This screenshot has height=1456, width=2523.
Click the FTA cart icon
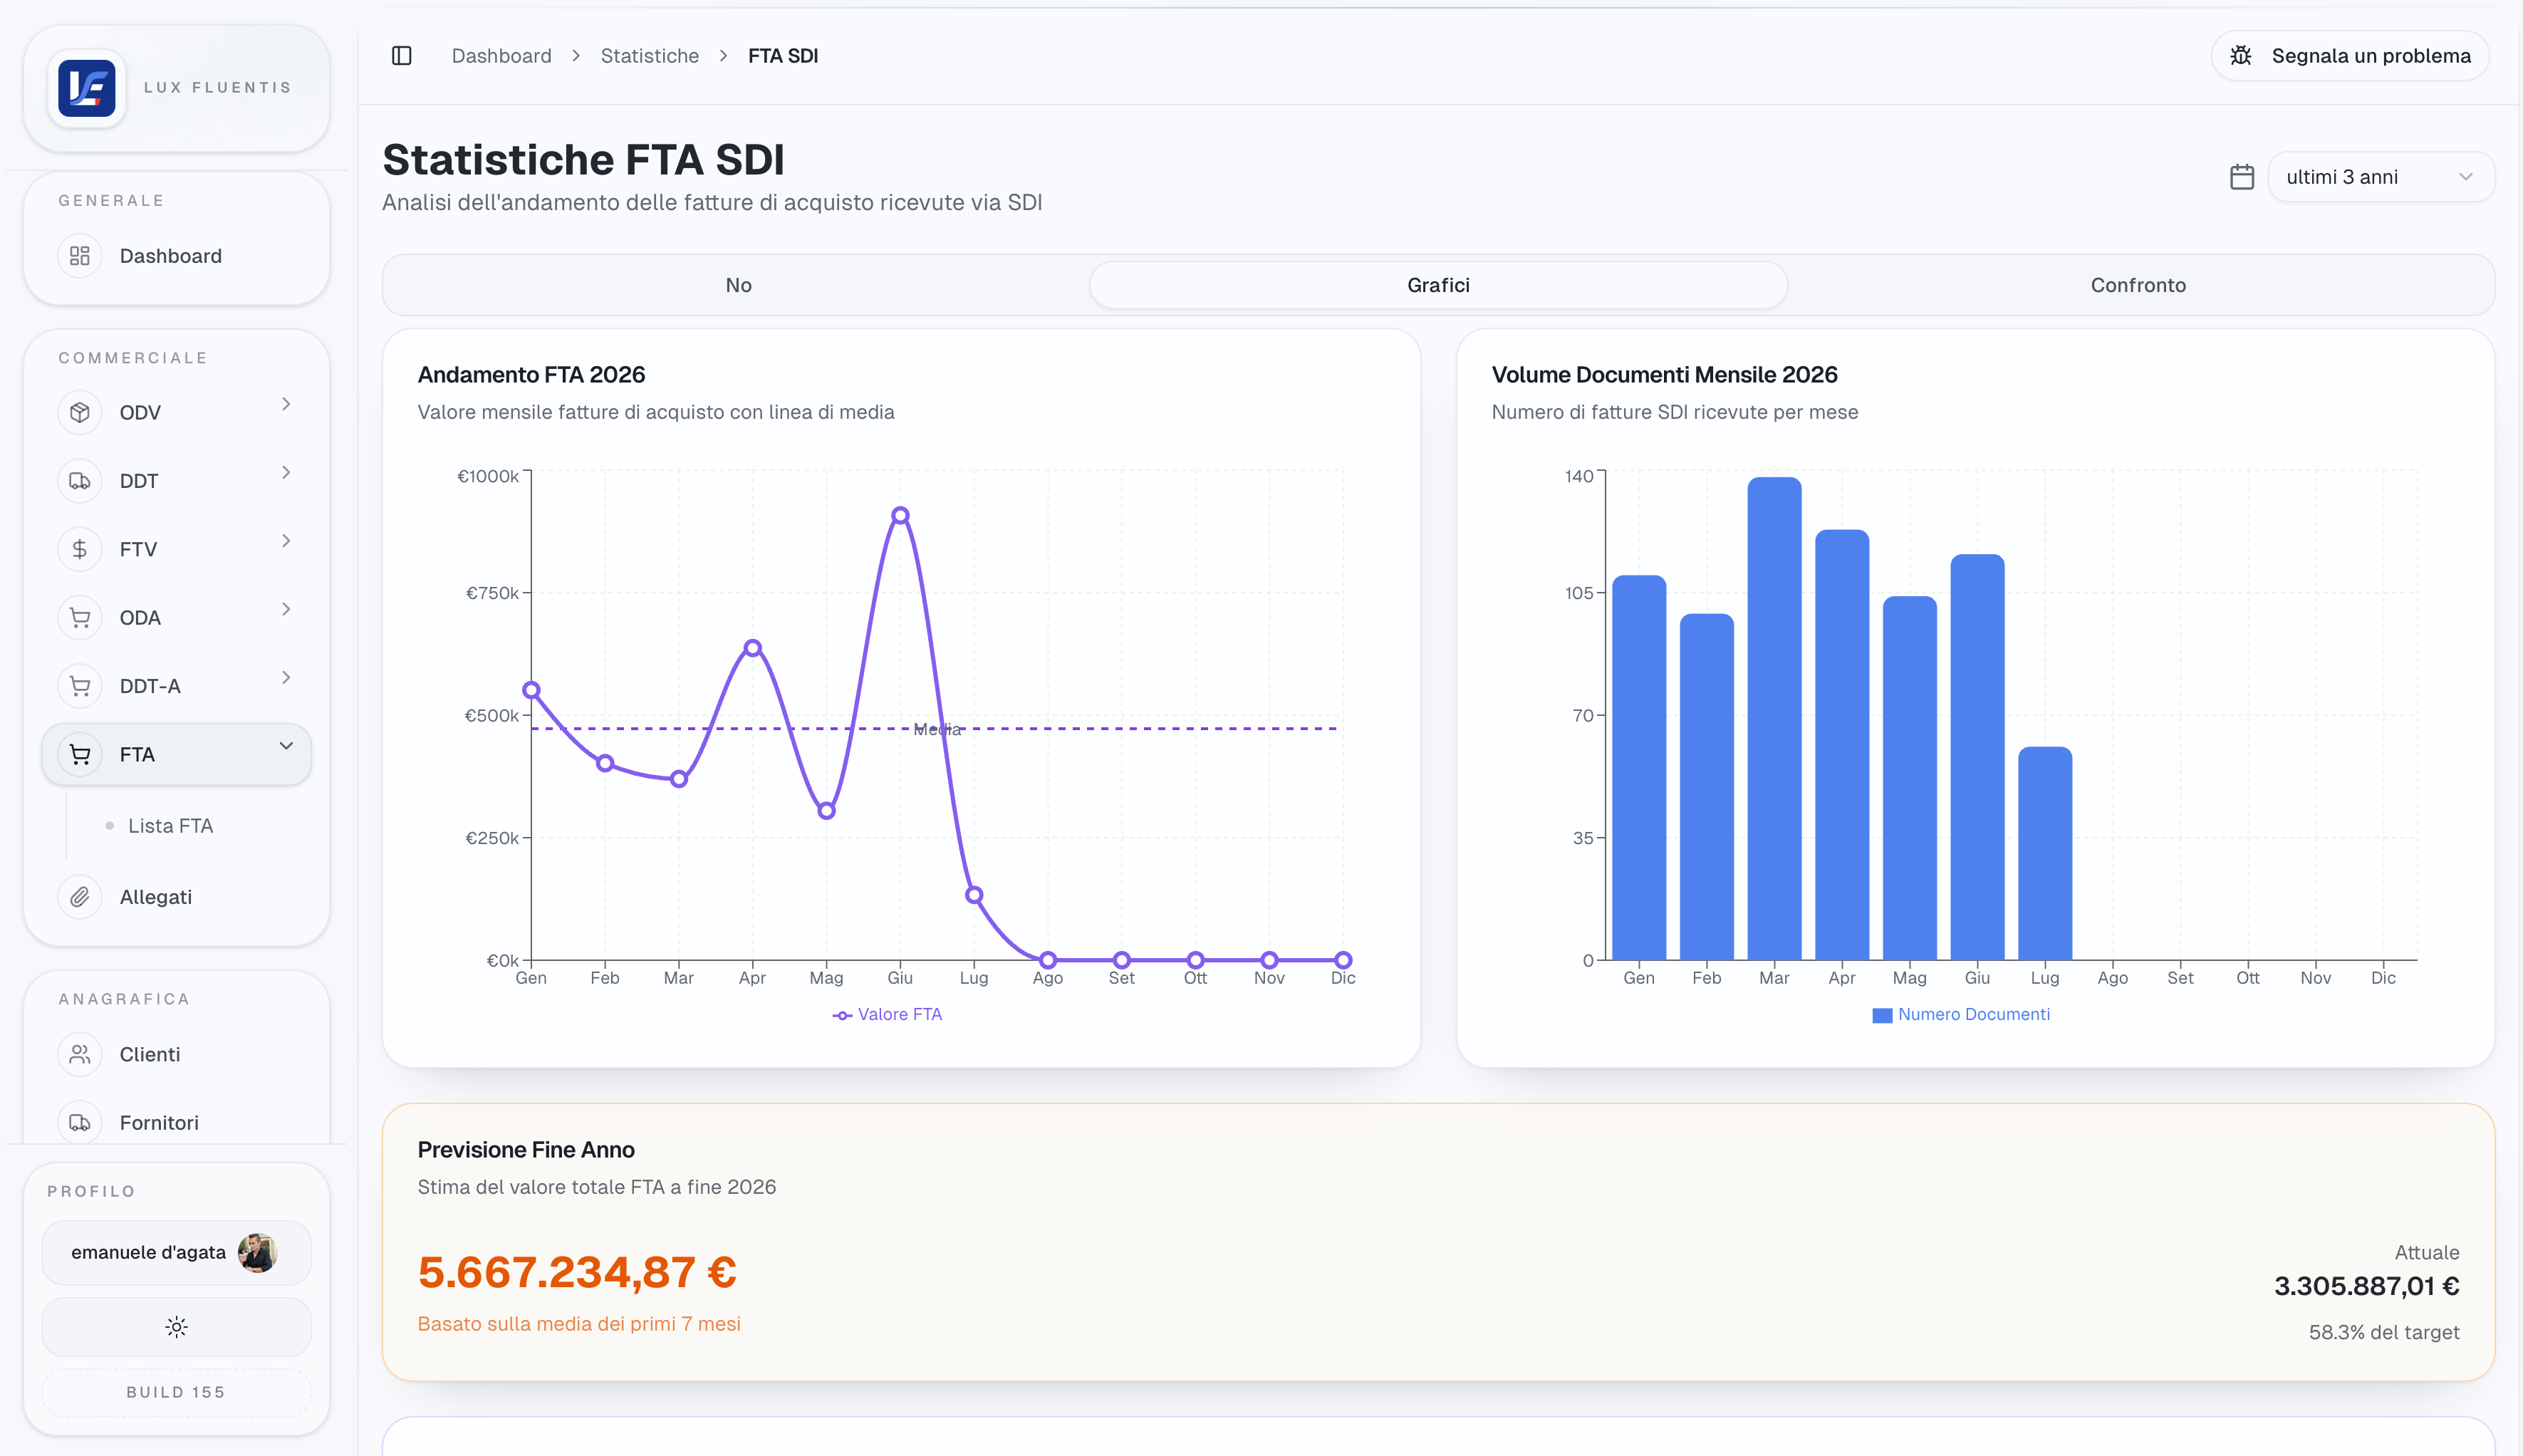pyautogui.click(x=80, y=754)
